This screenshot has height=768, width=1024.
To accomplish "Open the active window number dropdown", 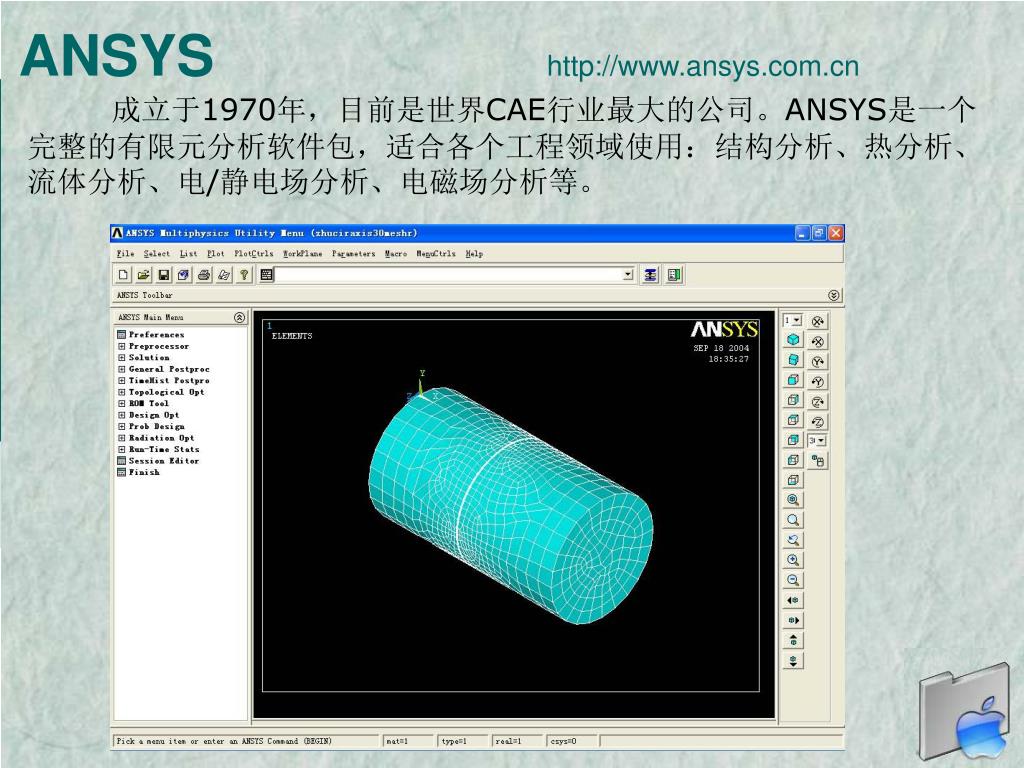I will [797, 320].
